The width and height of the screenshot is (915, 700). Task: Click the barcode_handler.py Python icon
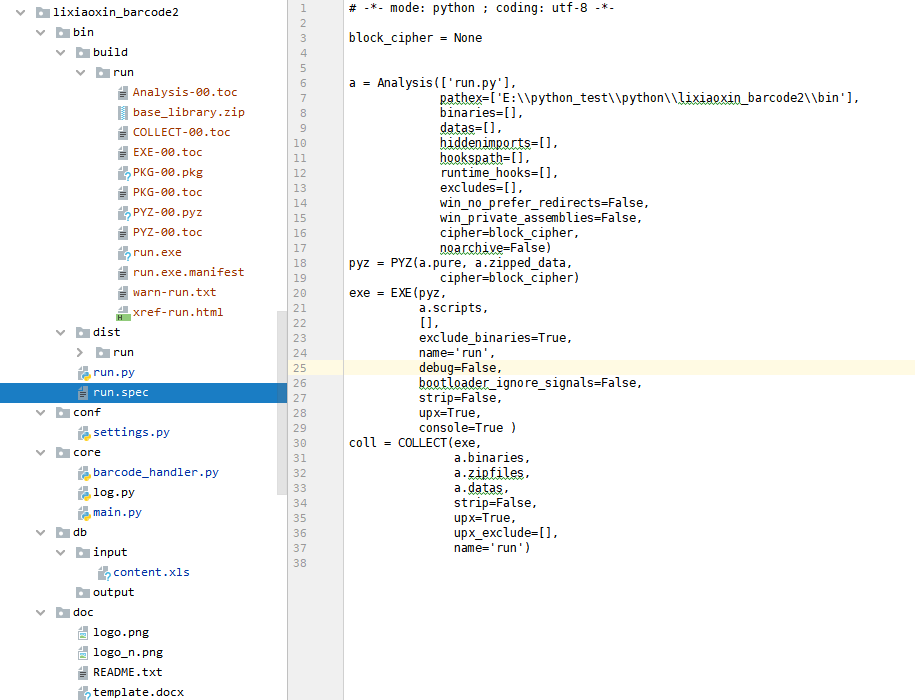pos(83,473)
